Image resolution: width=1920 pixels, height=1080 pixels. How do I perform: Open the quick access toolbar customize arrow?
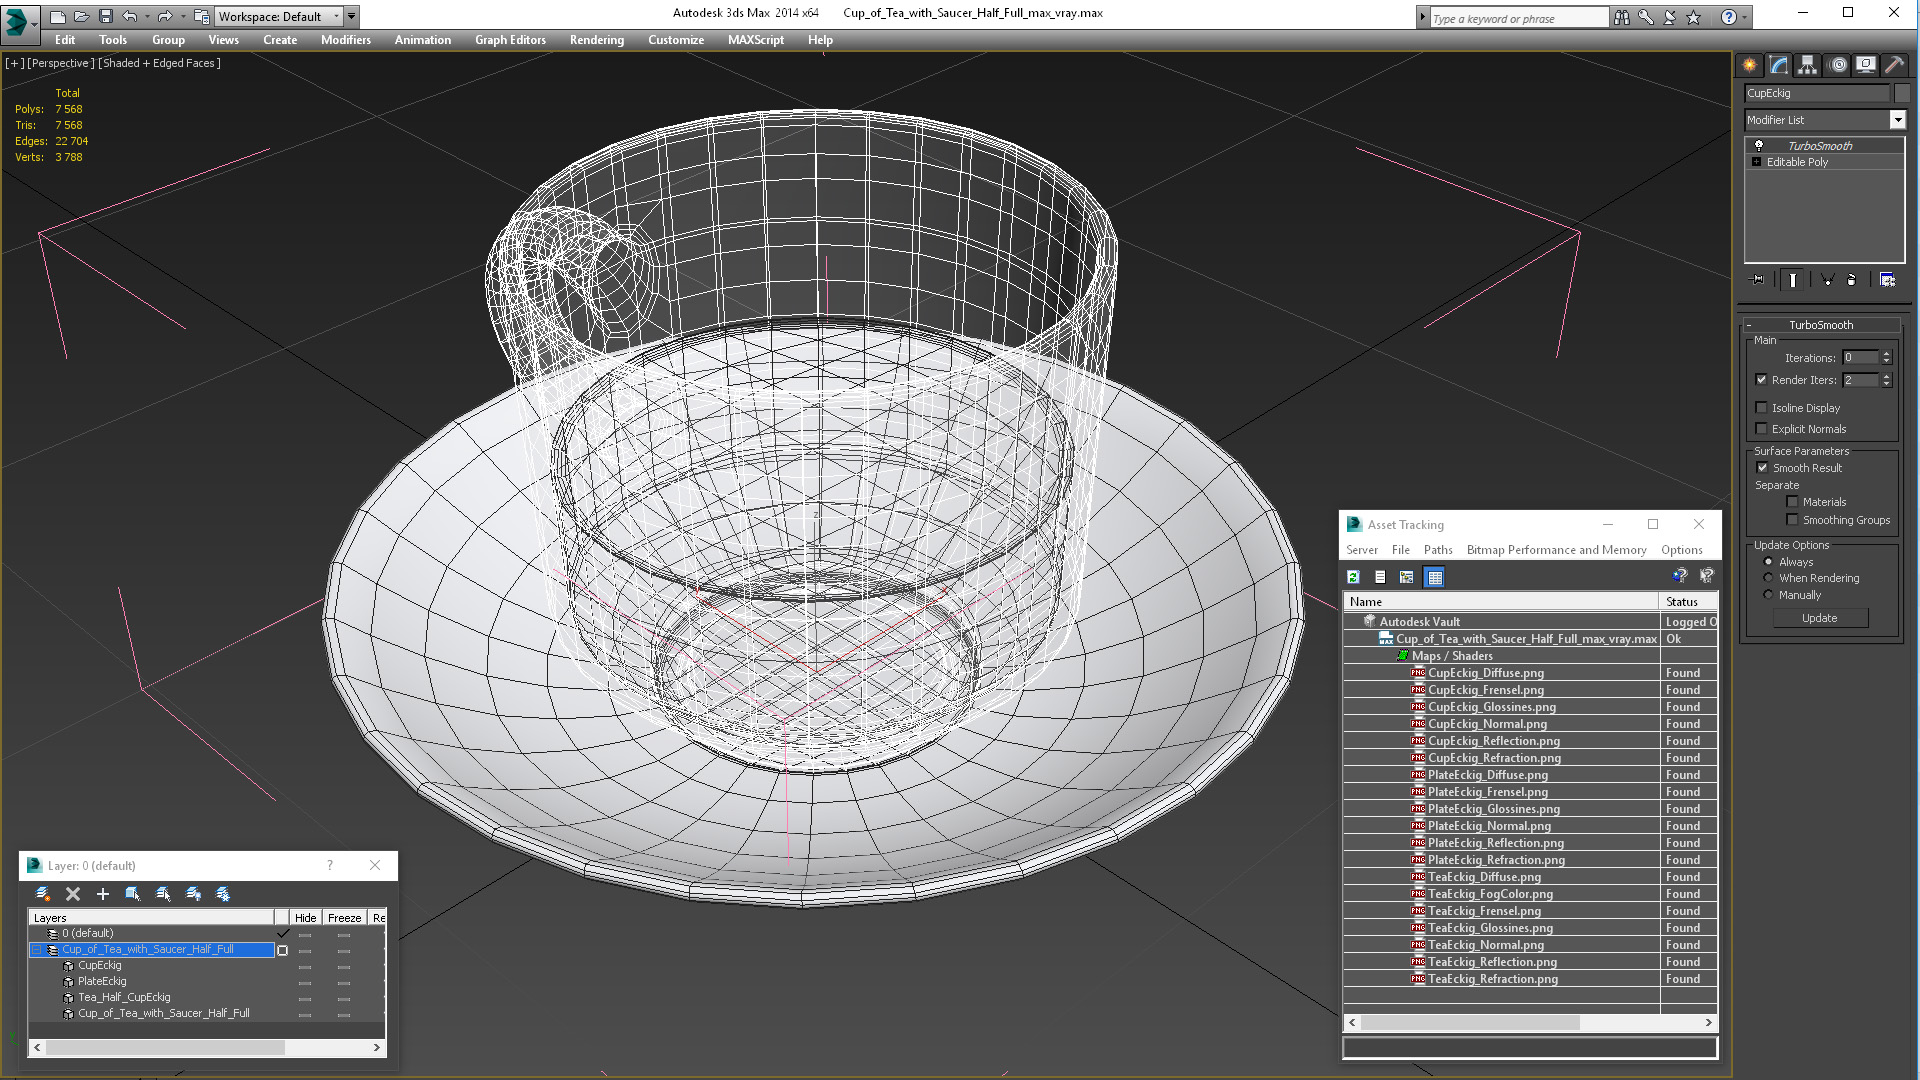352,16
